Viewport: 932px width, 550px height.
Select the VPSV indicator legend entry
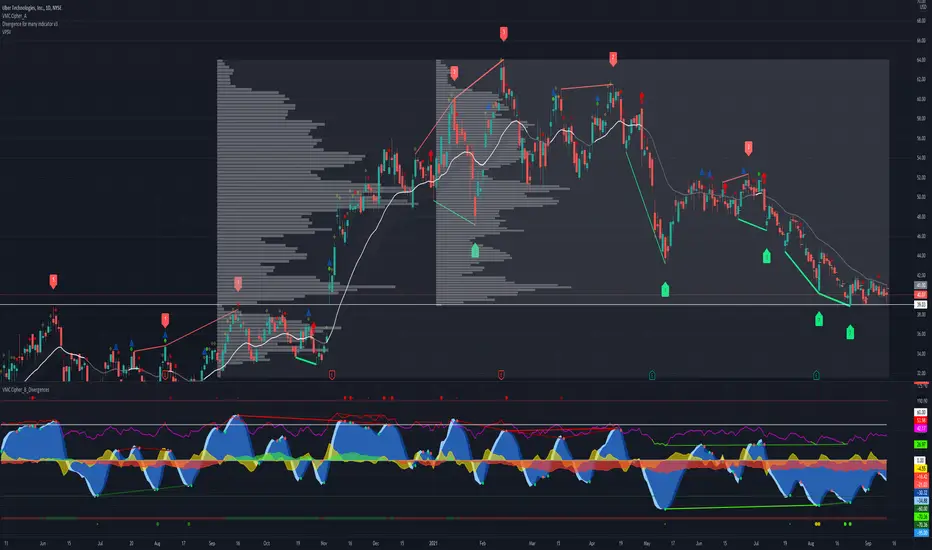point(7,32)
